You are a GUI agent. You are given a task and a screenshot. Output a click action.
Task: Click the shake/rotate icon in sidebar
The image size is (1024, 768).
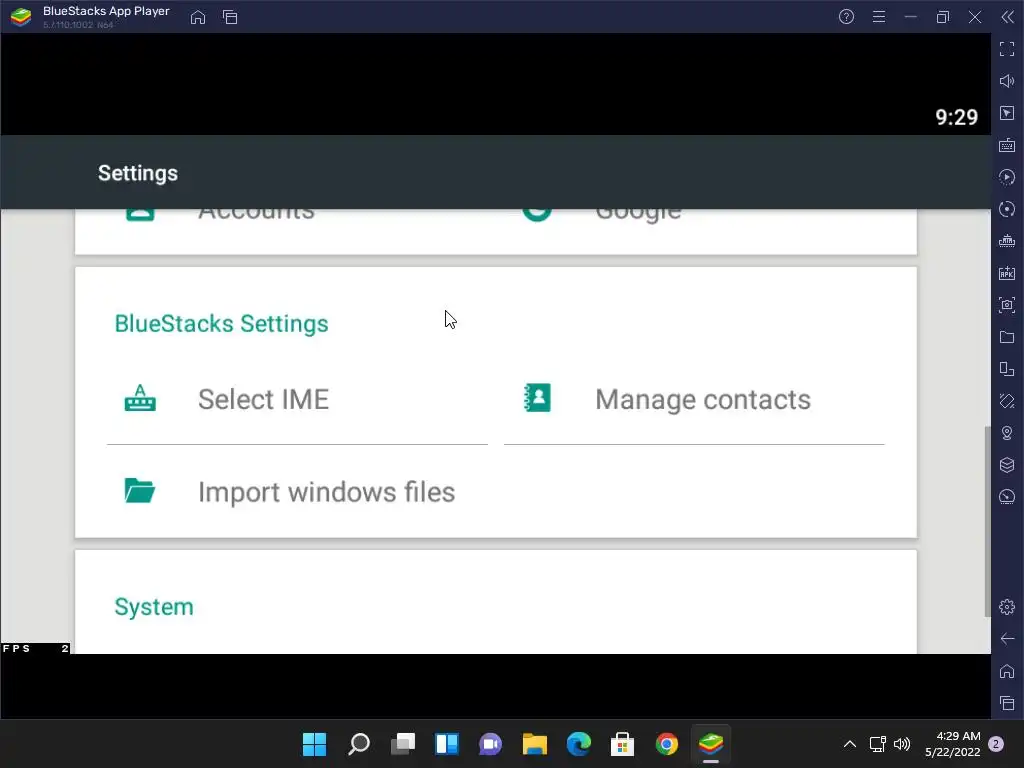[1007, 401]
